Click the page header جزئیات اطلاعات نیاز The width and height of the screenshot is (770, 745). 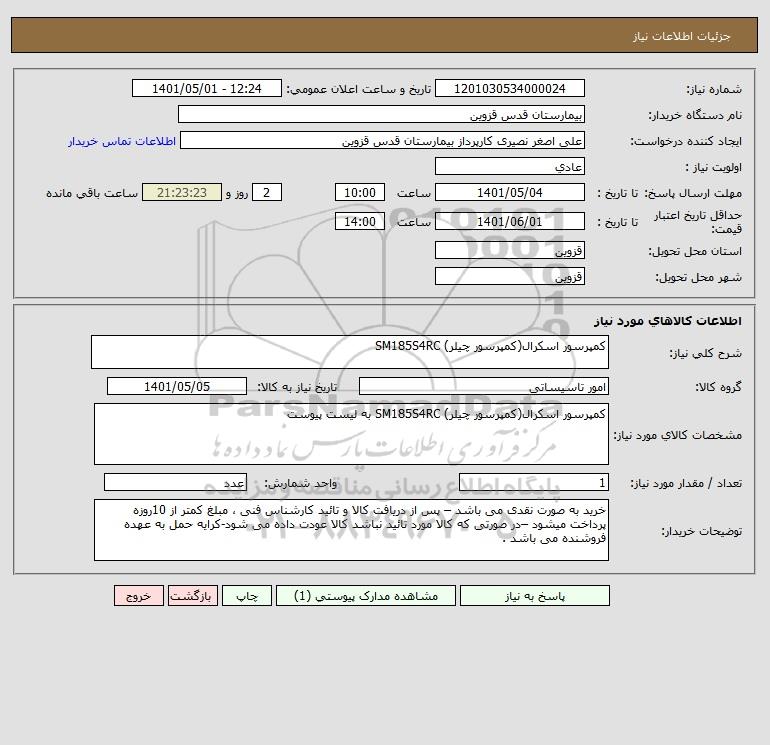(682, 36)
